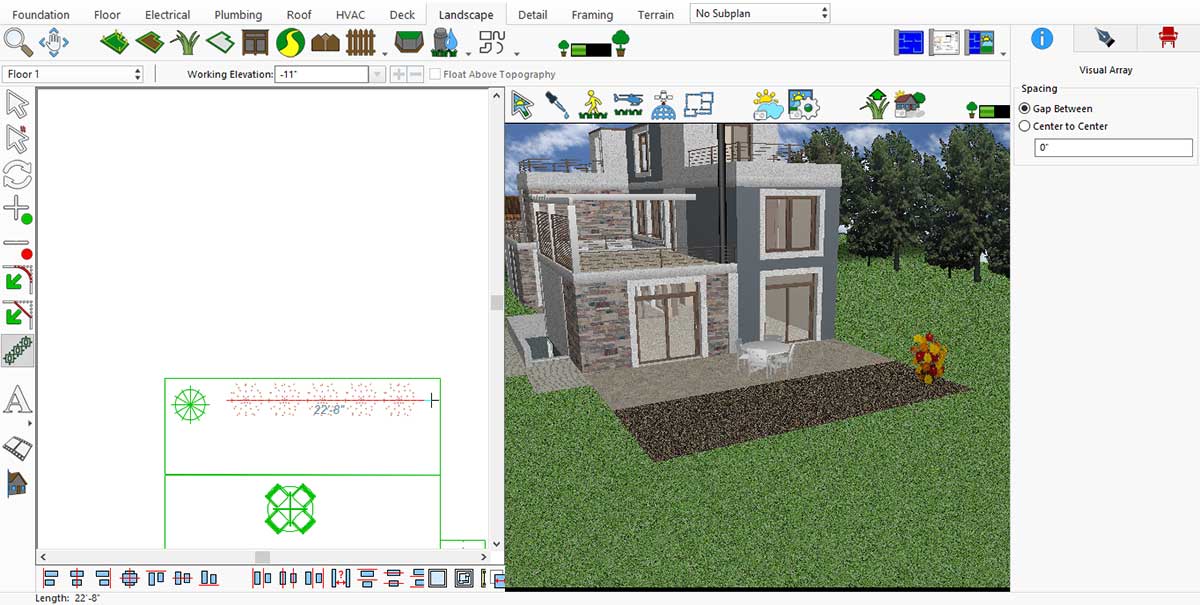Open the Working Elevation dropdown arrow
The height and width of the screenshot is (605, 1200).
coord(377,74)
